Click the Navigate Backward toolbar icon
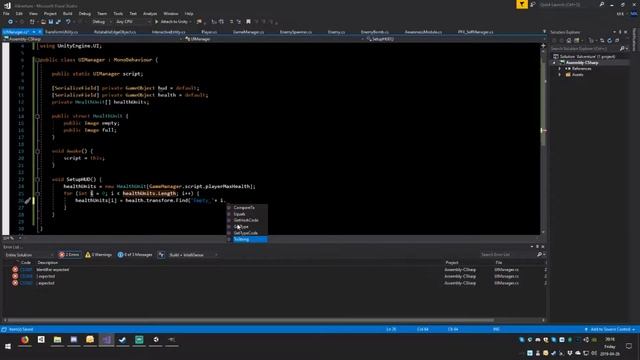Image resolution: width=640 pixels, height=360 pixels. click(10, 22)
